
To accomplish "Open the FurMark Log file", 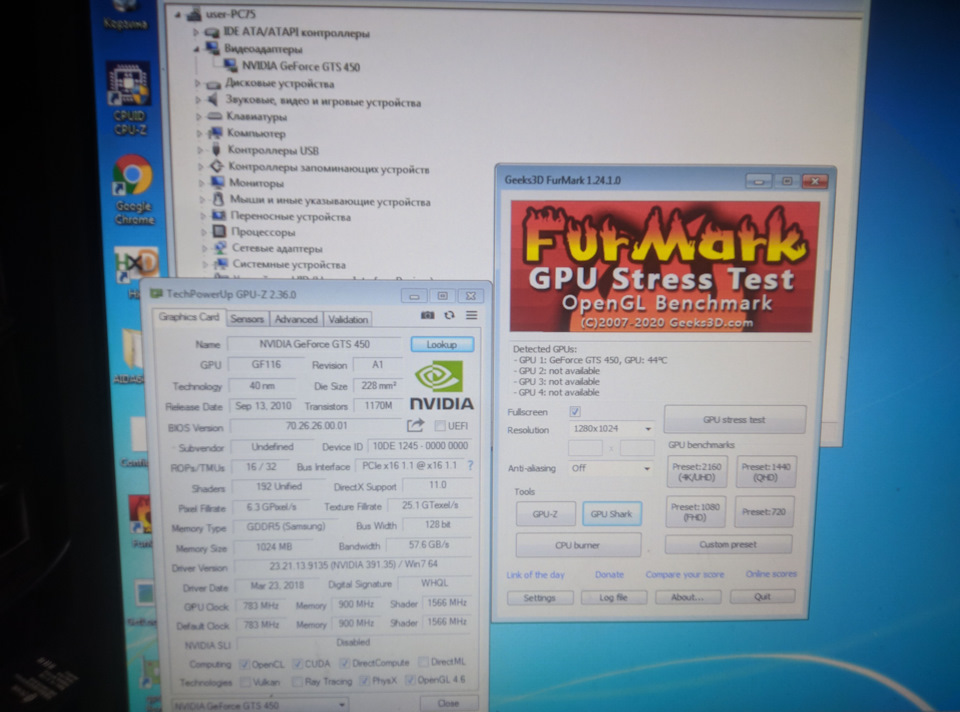I will 613,597.
